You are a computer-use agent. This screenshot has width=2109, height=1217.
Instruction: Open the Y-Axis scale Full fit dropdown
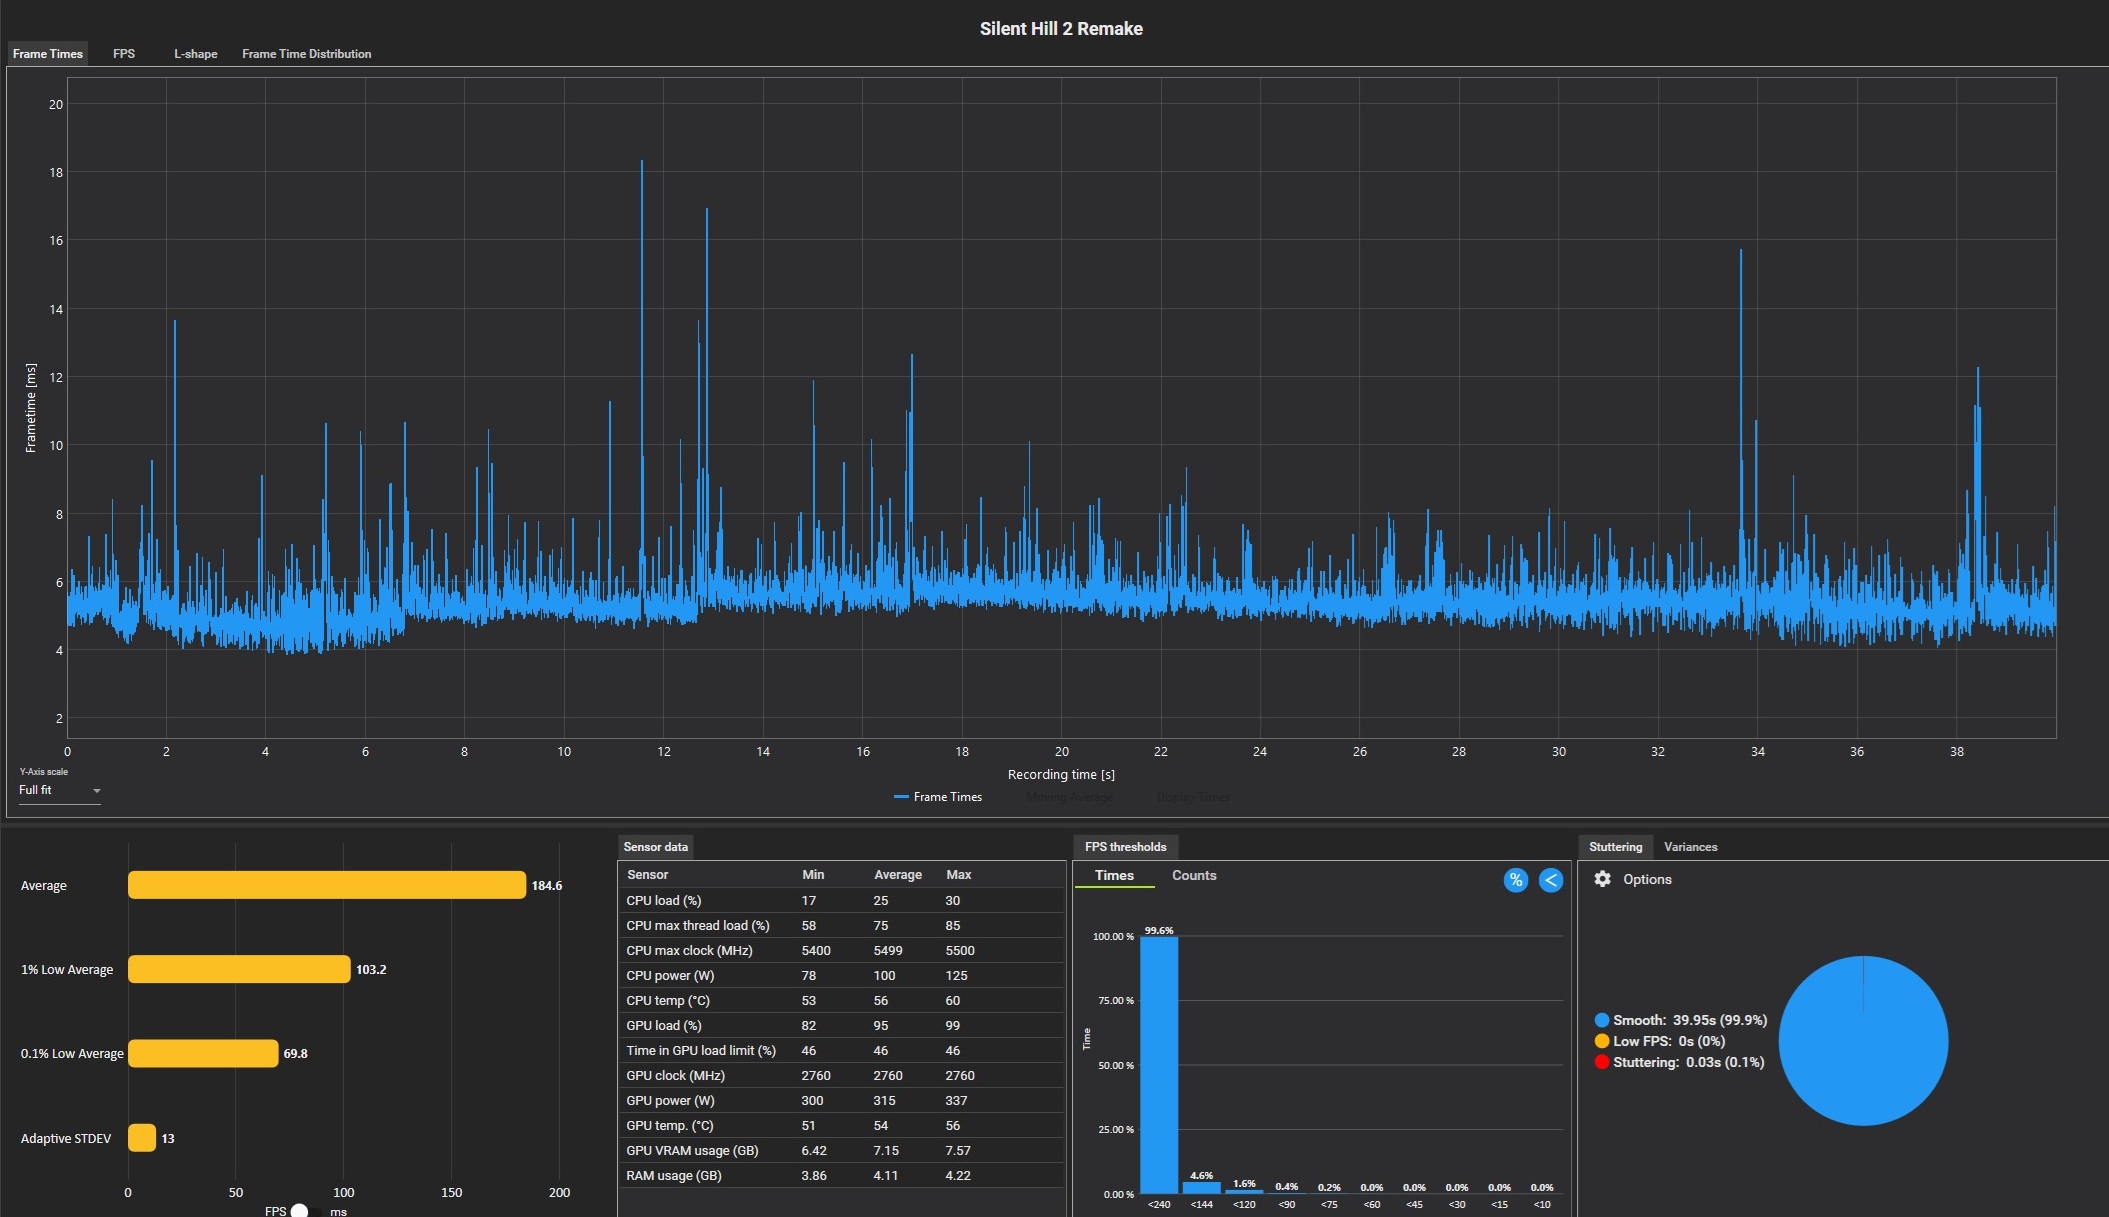click(60, 790)
